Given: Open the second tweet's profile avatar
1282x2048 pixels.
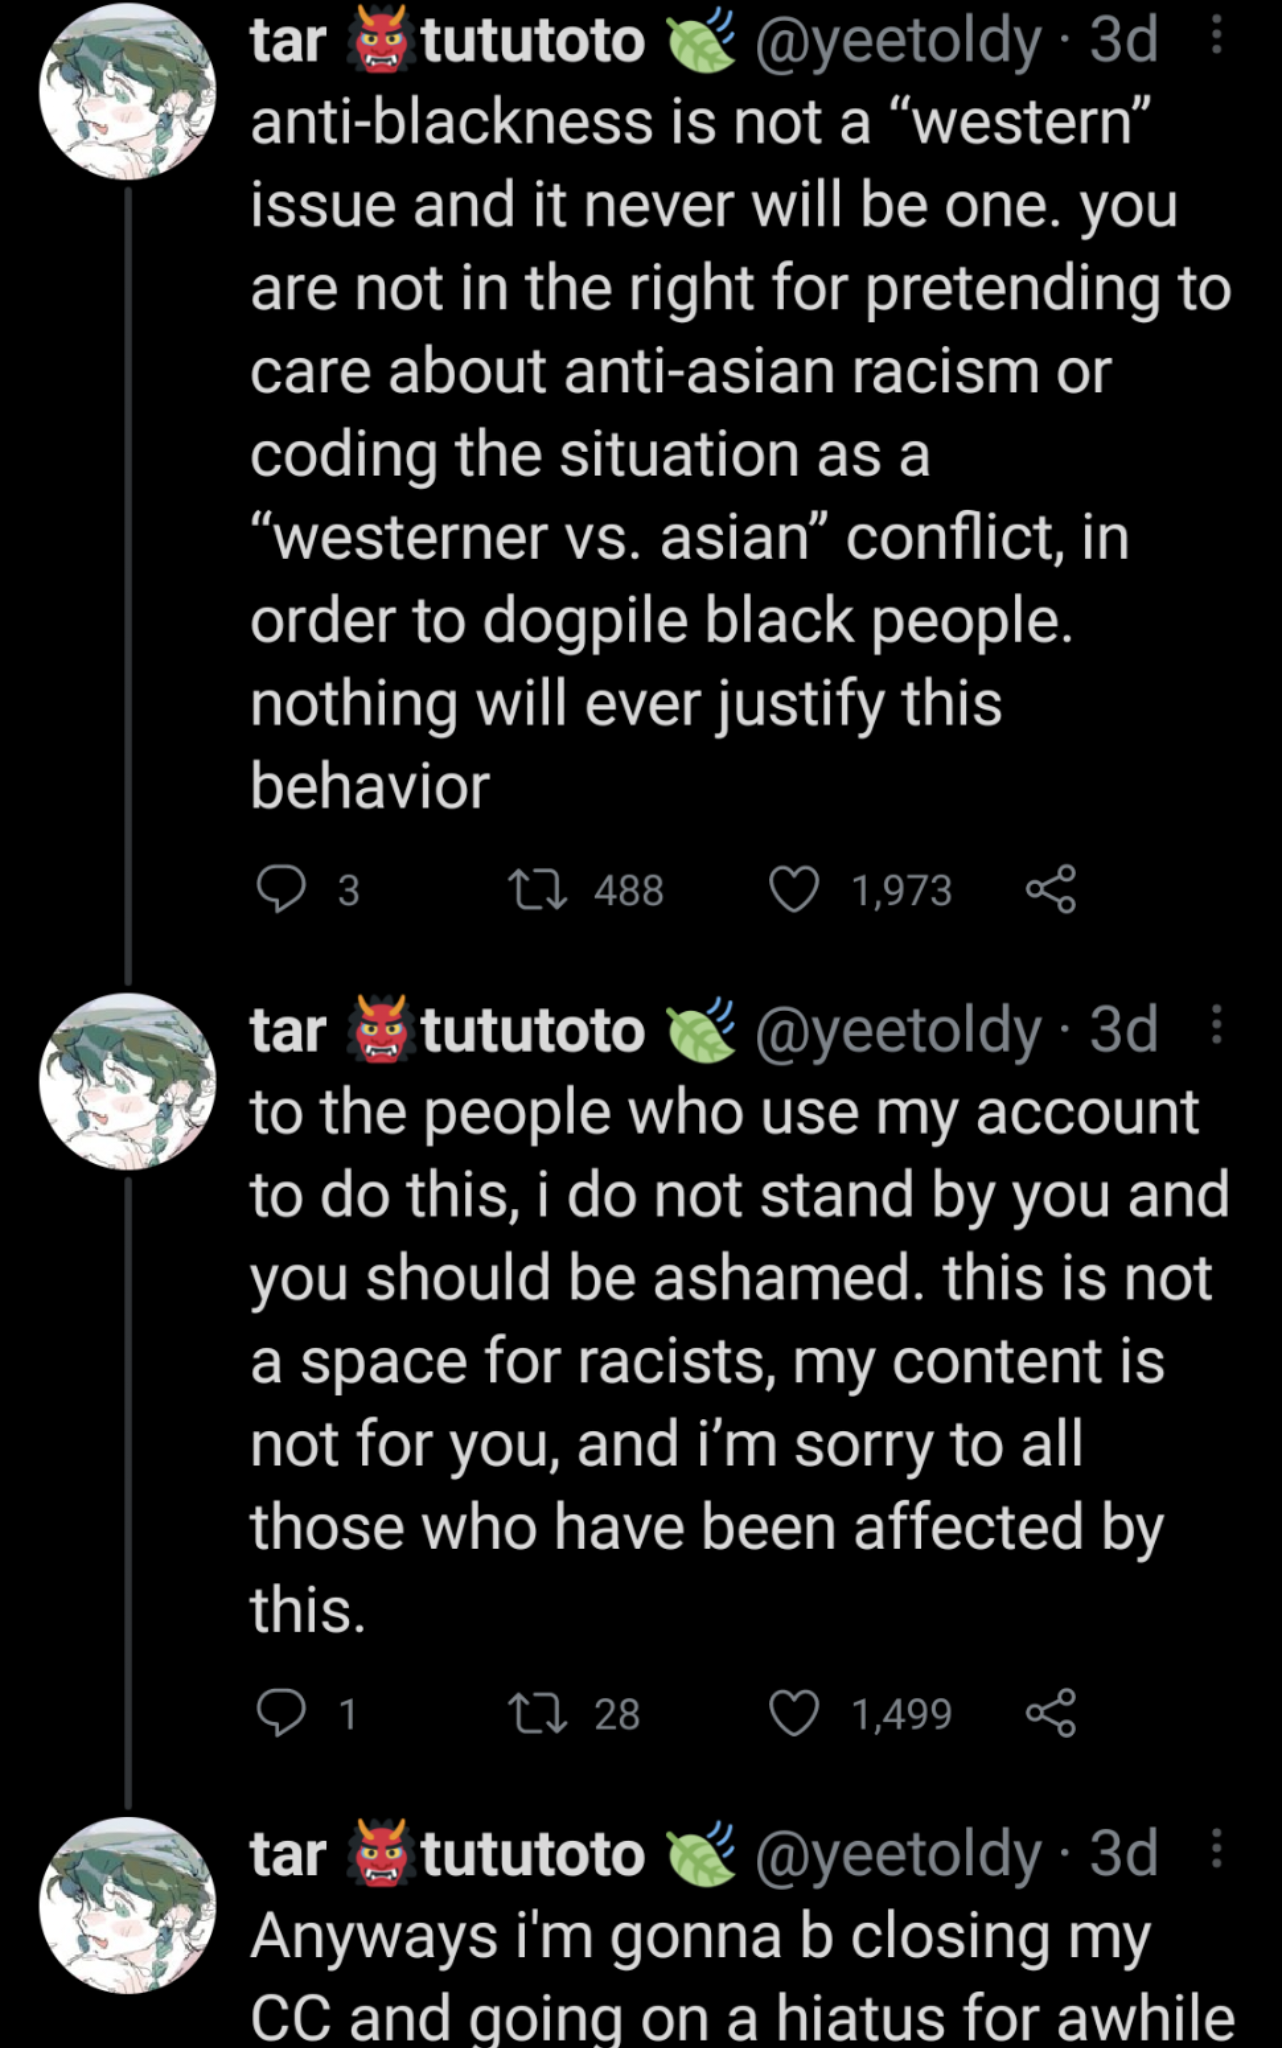Looking at the screenshot, I should click(128, 1081).
